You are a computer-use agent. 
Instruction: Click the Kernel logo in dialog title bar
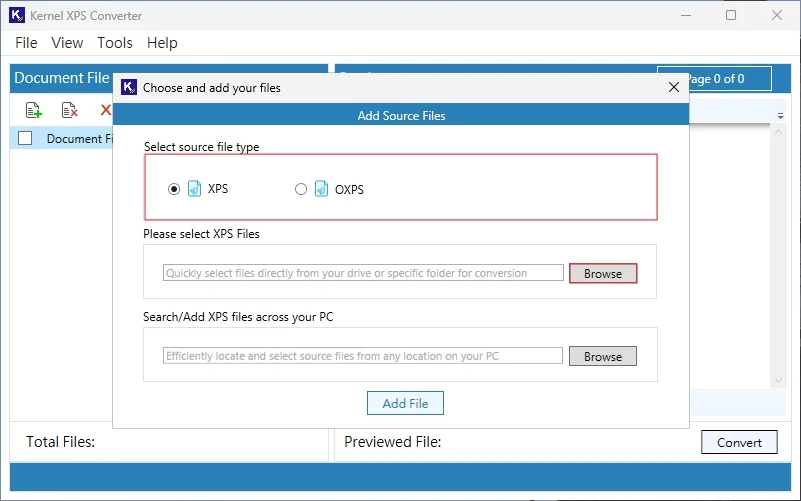point(129,87)
